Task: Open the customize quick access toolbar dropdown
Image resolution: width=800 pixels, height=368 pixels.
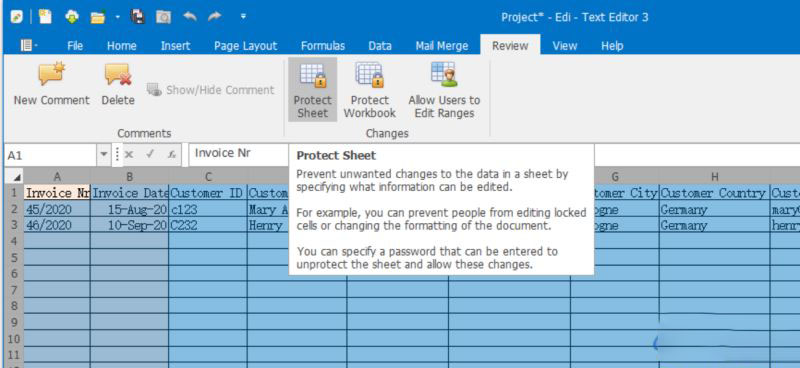Action: pyautogui.click(x=243, y=17)
